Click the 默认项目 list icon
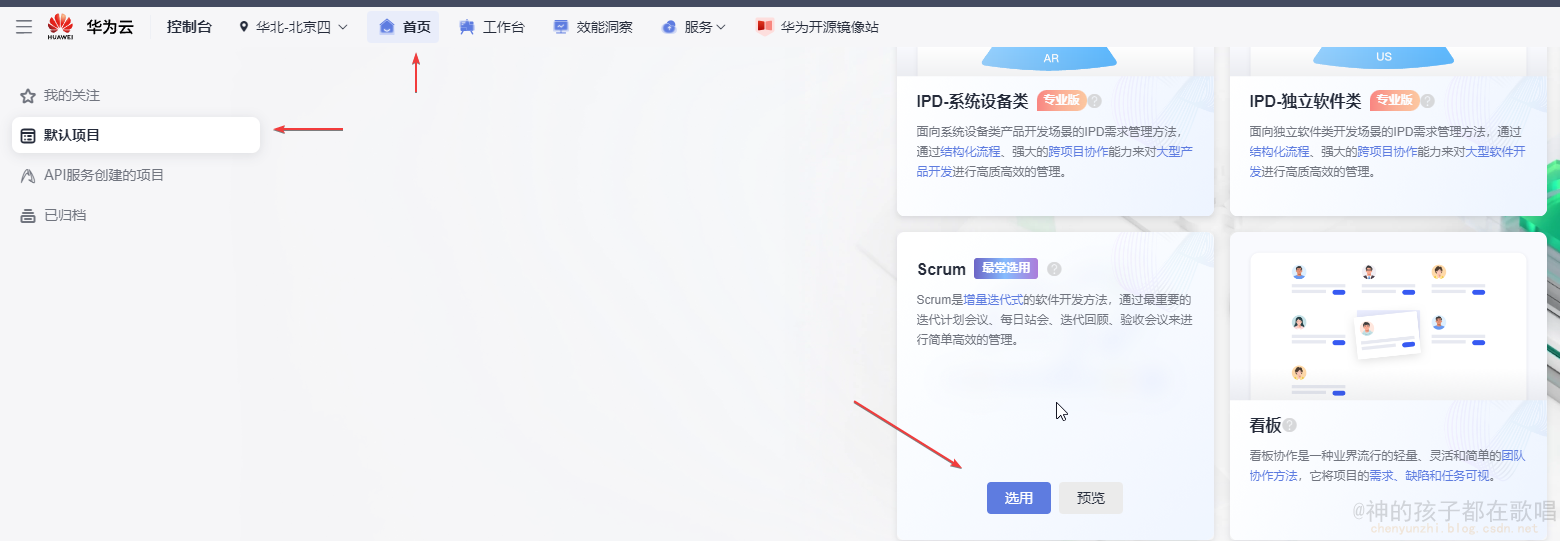This screenshot has width=1560, height=541. (28, 136)
